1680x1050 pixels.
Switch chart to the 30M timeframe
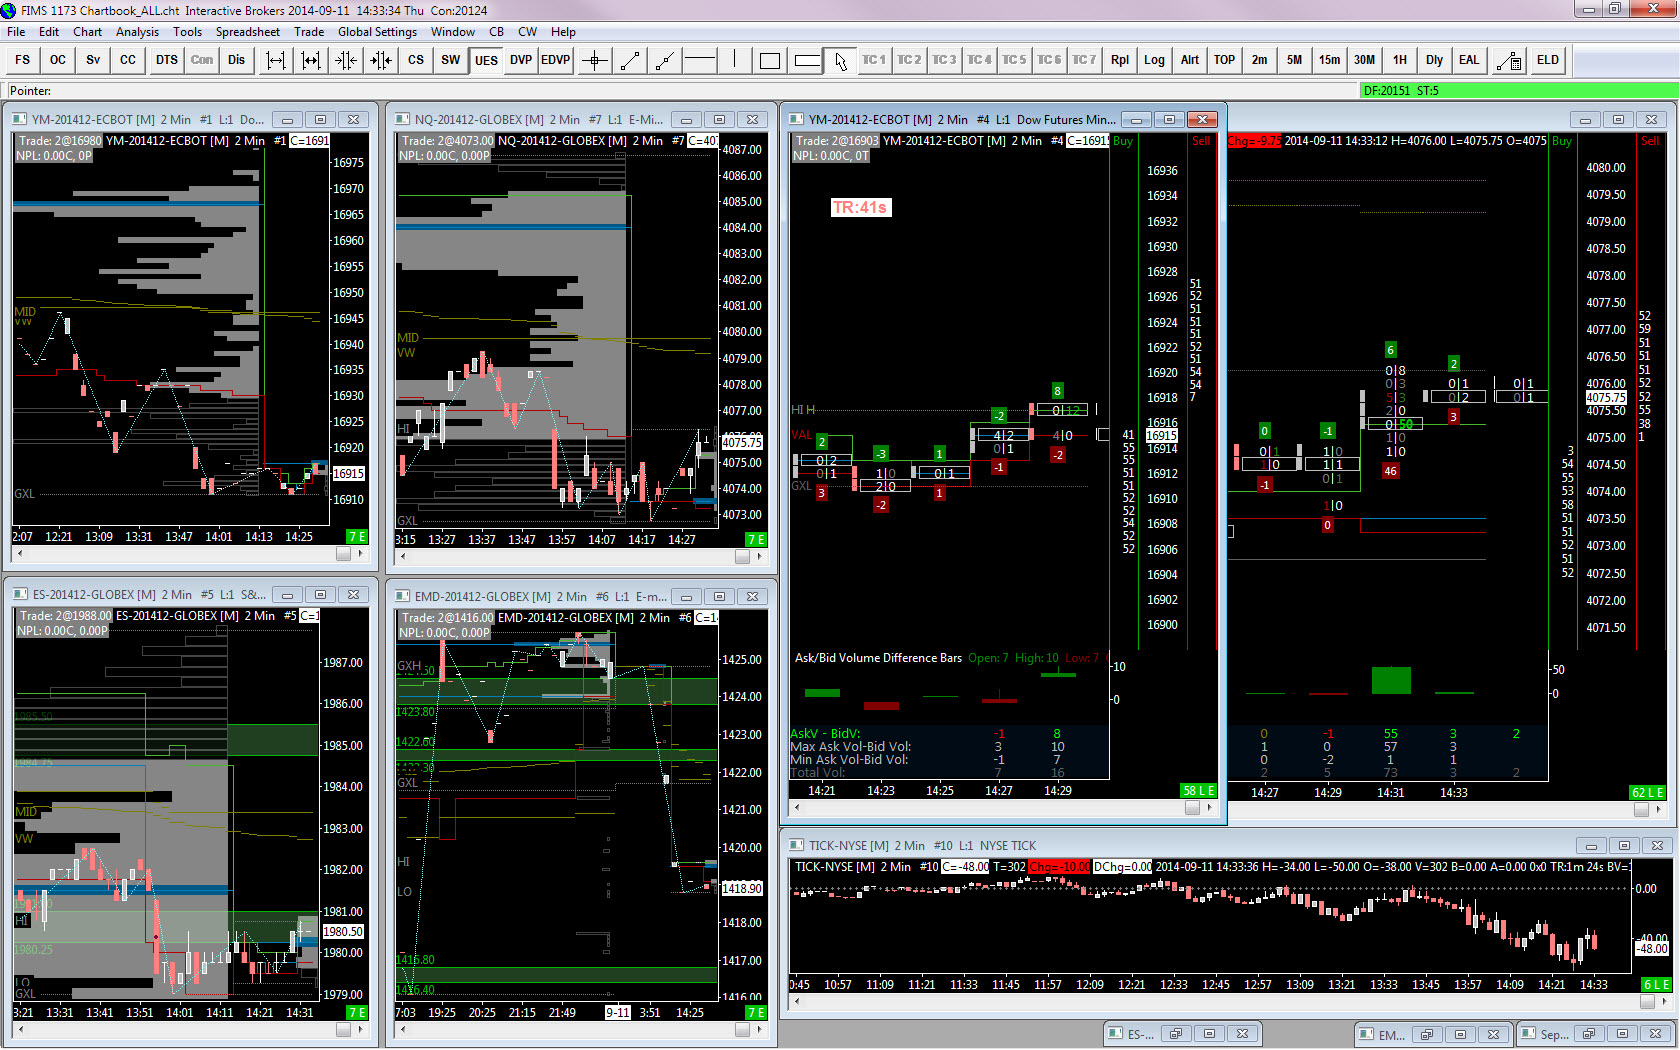(x=1365, y=60)
